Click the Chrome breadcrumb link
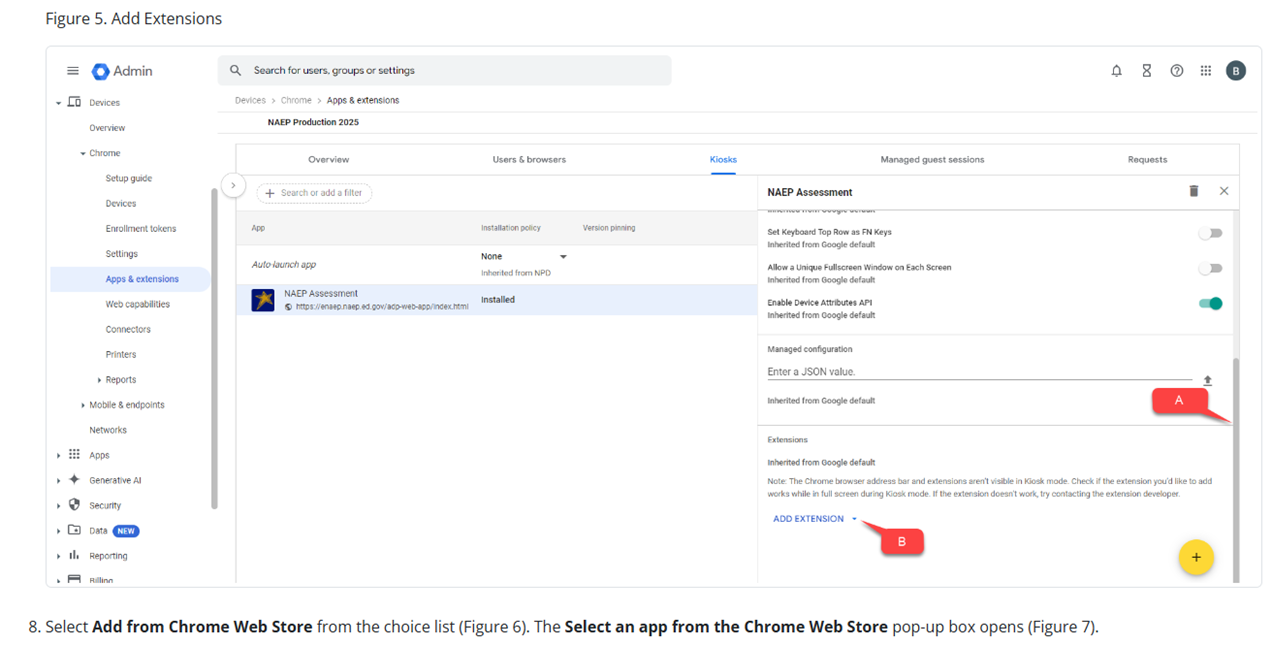 click(296, 101)
